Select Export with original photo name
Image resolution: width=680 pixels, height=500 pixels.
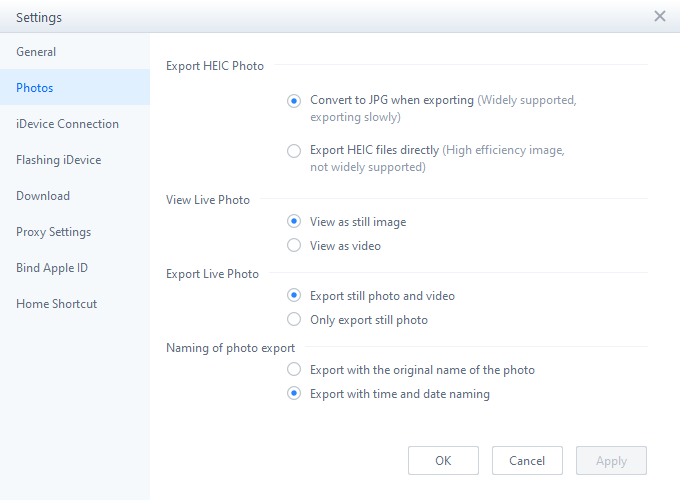point(294,370)
